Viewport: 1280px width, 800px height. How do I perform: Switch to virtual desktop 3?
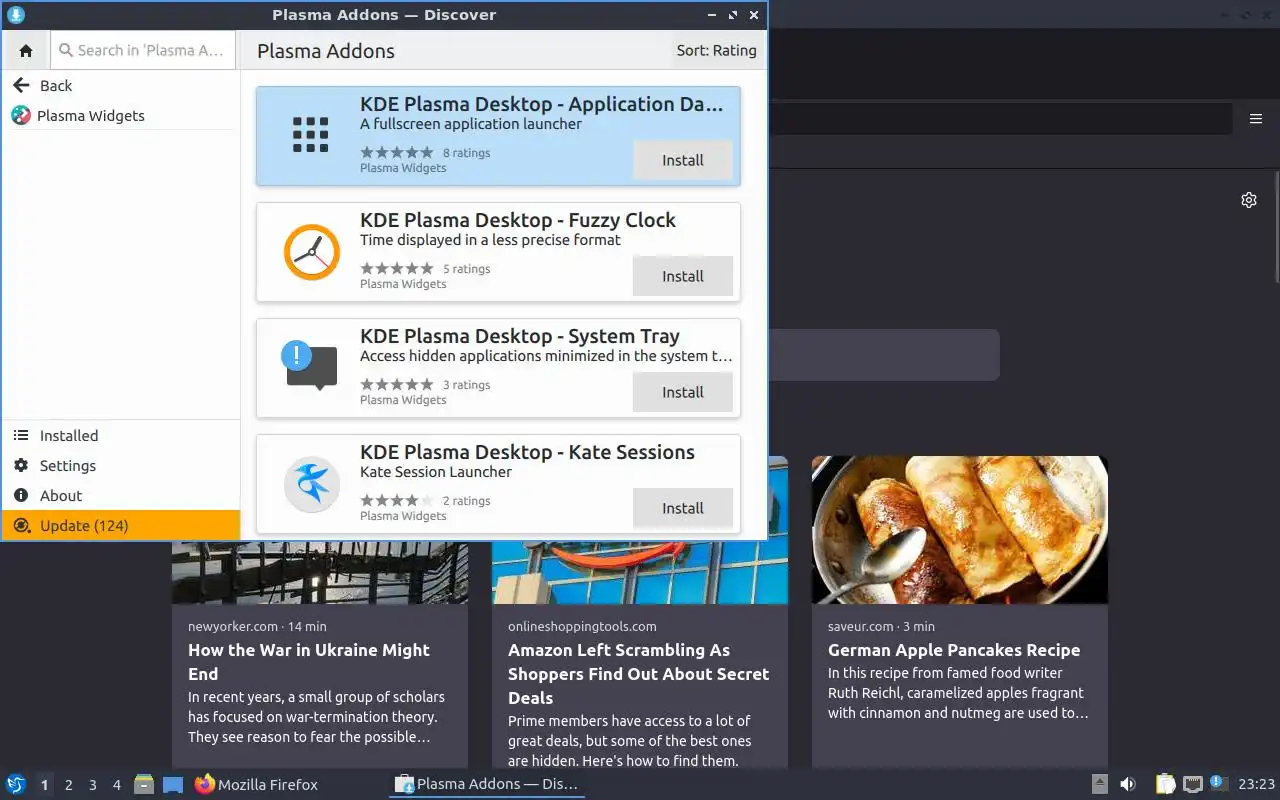pos(92,785)
